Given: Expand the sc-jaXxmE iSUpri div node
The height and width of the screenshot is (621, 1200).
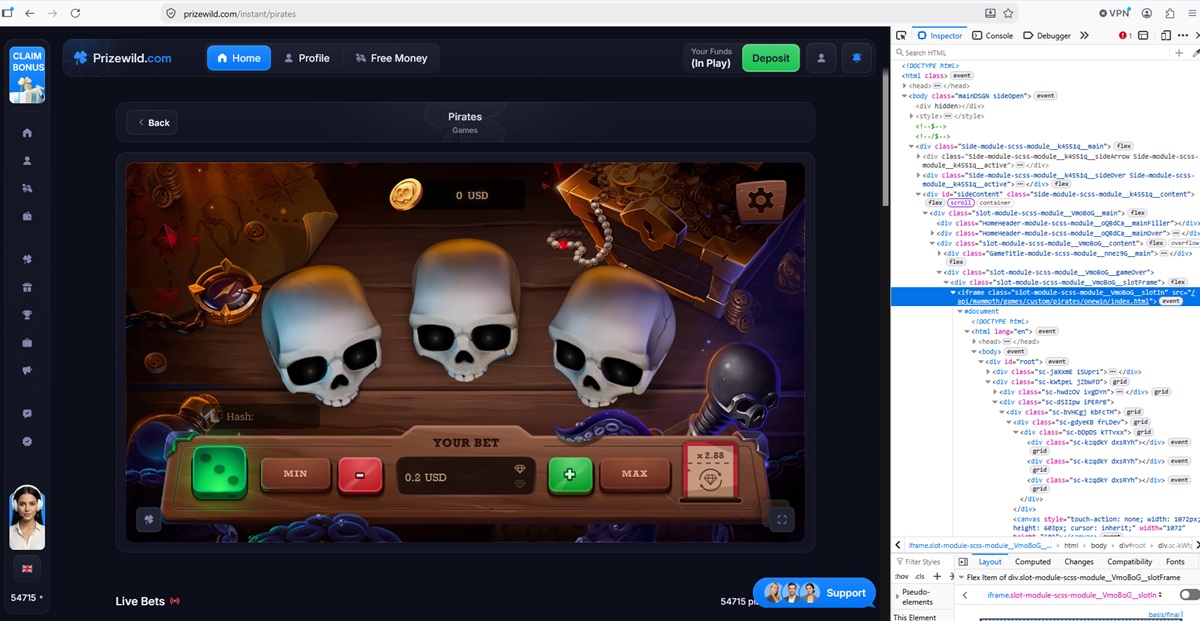Looking at the screenshot, I should (x=988, y=371).
